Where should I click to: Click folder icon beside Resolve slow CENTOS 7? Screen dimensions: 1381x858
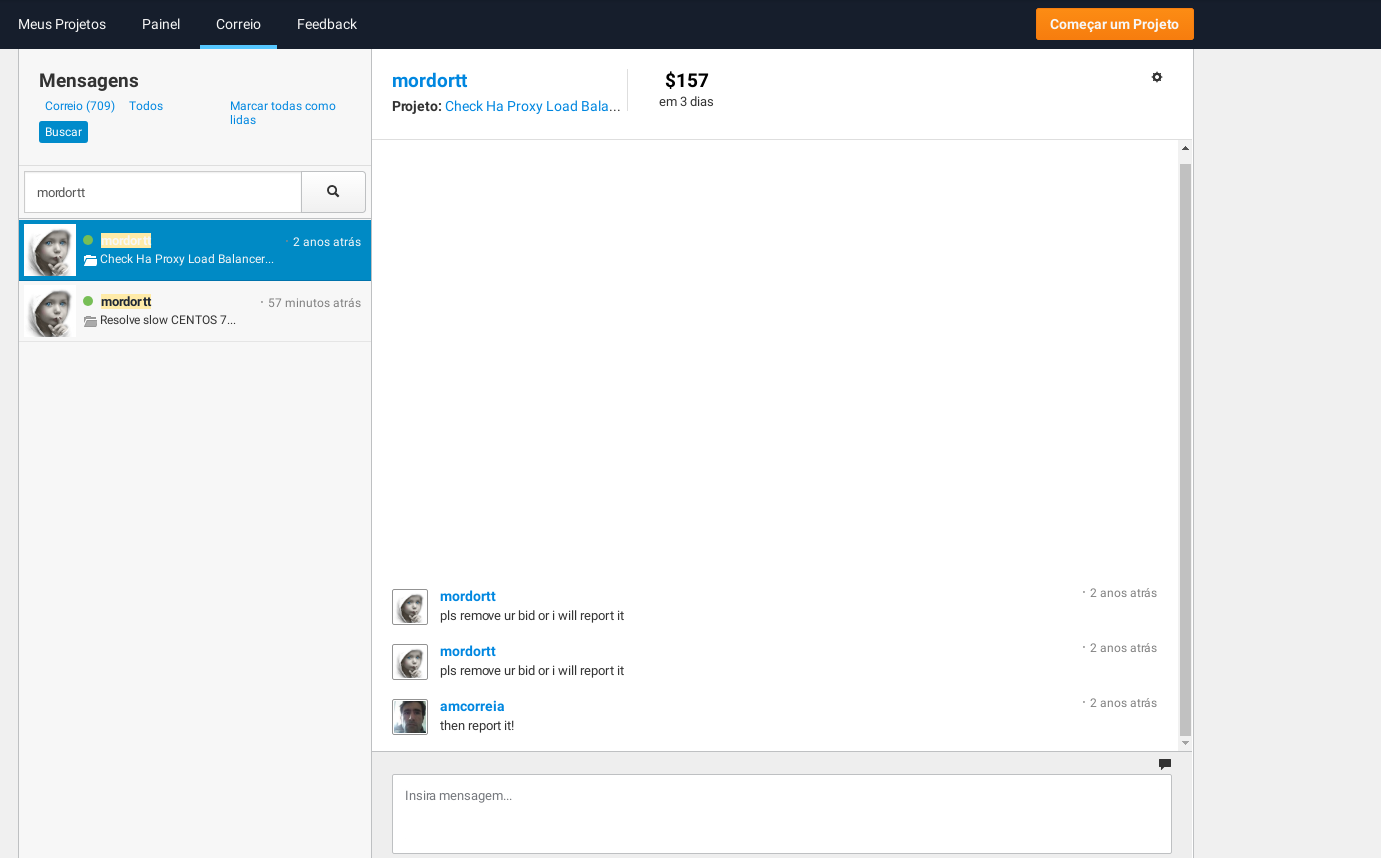(90, 321)
